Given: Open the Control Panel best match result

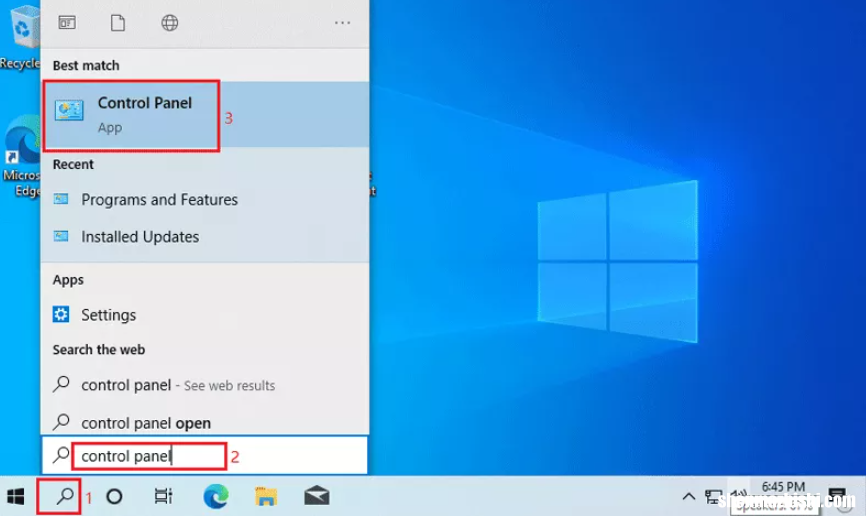Looking at the screenshot, I should click(x=204, y=115).
